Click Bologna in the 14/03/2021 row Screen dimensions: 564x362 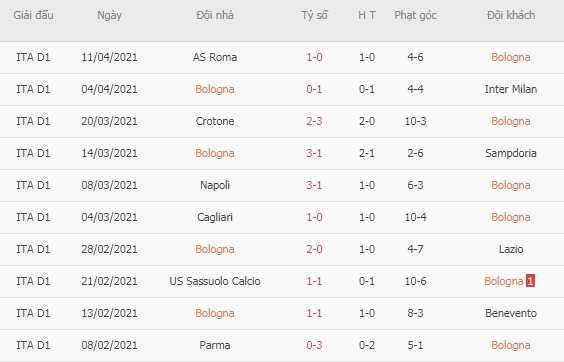point(215,153)
